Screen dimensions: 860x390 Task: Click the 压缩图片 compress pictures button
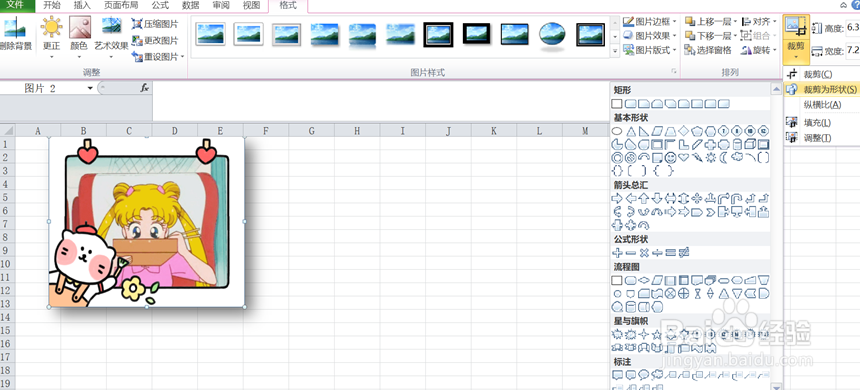pos(155,24)
